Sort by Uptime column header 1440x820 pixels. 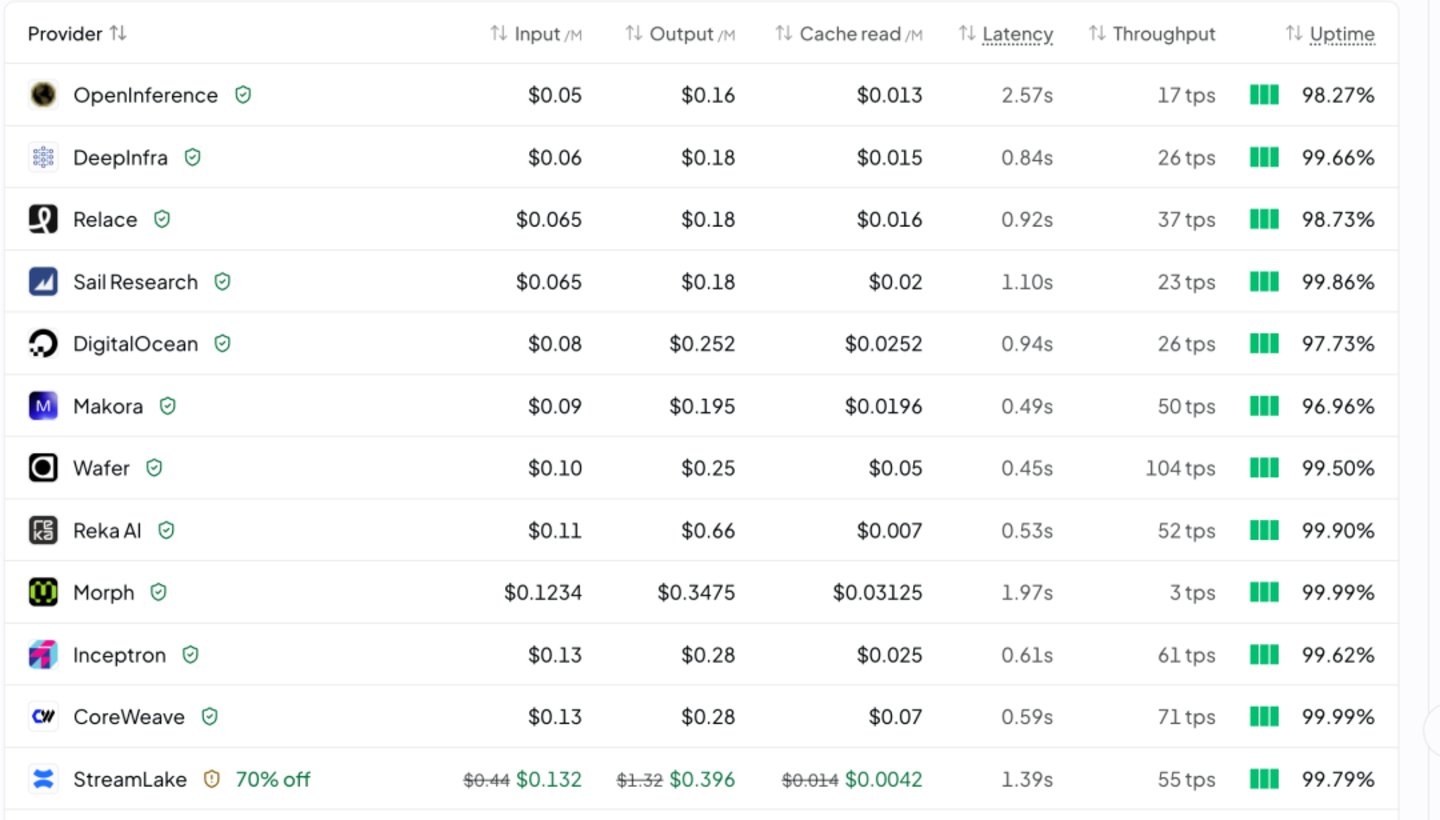(x=1330, y=34)
